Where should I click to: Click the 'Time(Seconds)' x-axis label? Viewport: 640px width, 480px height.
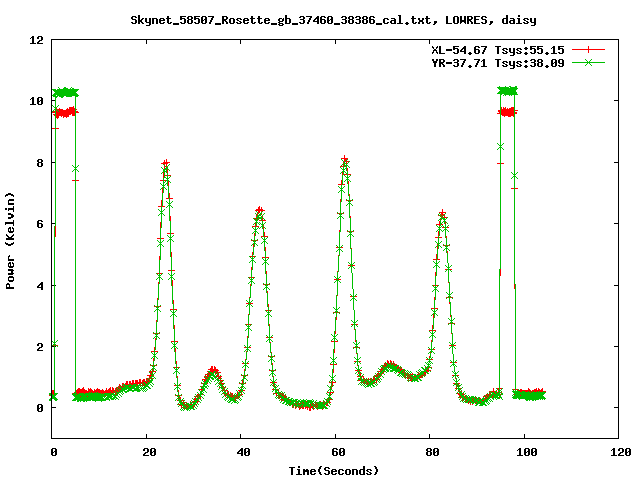(333, 471)
